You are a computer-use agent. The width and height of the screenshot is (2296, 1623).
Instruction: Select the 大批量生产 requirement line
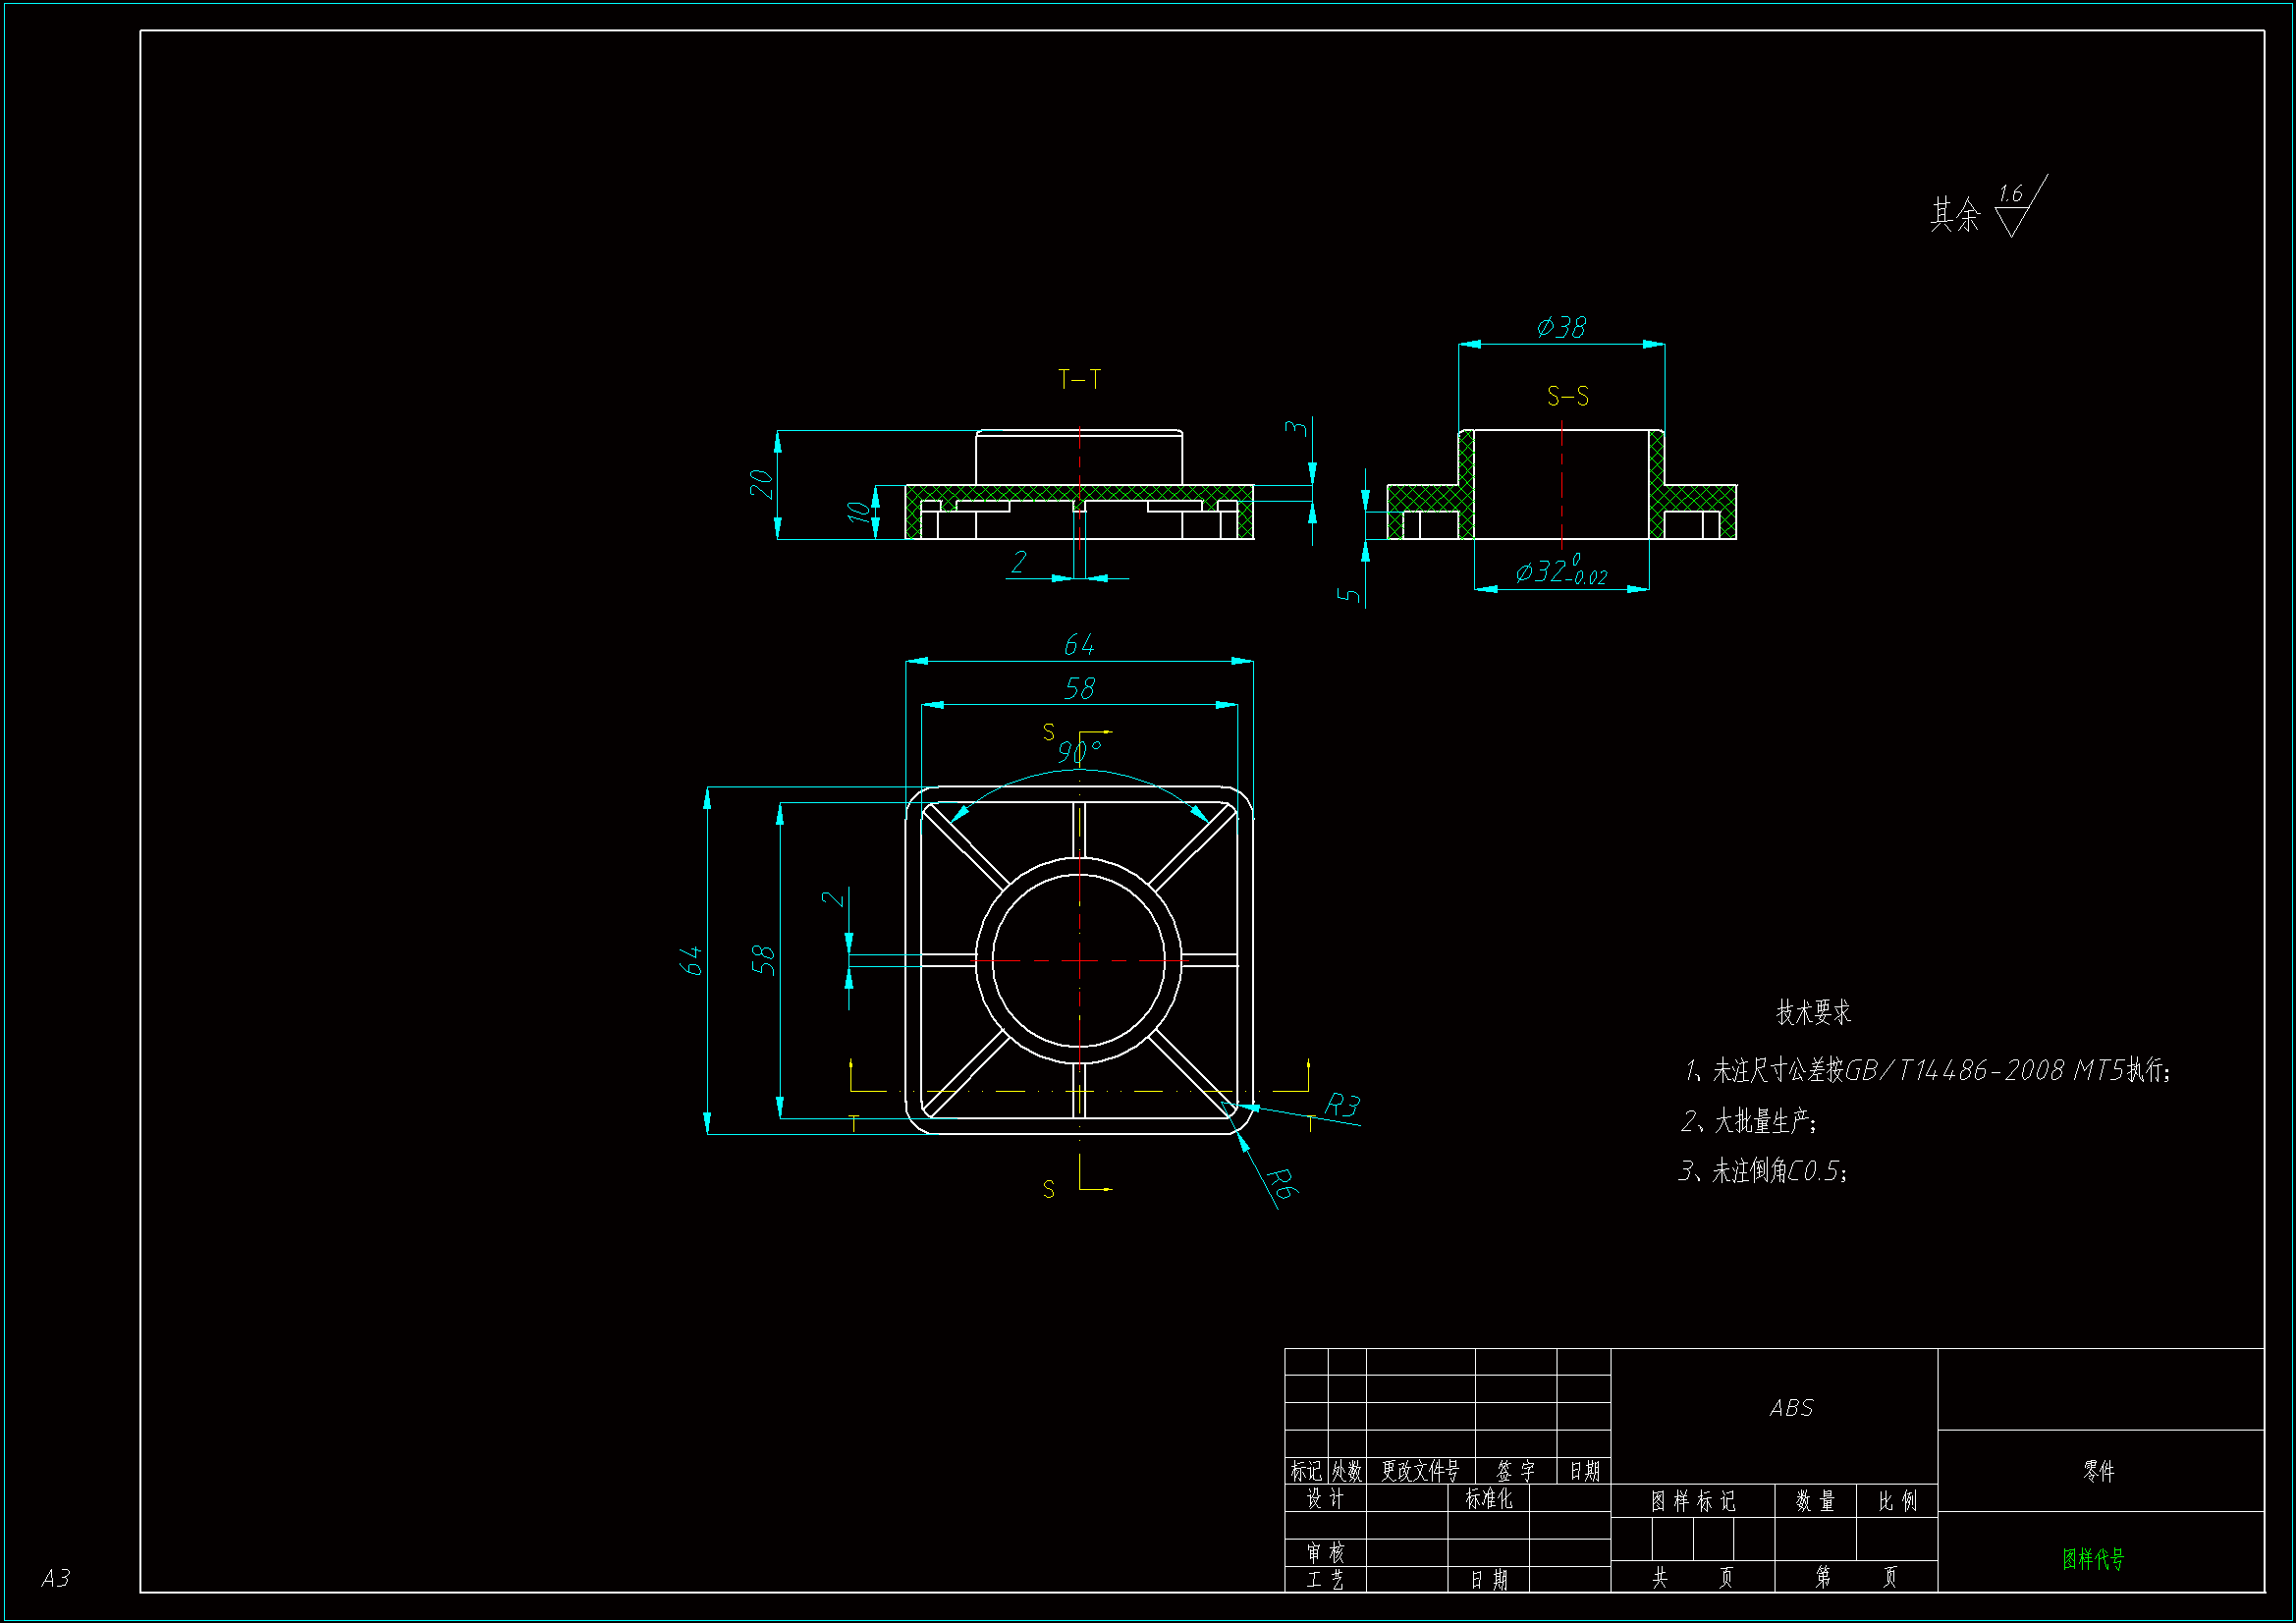pyautogui.click(x=1750, y=1121)
